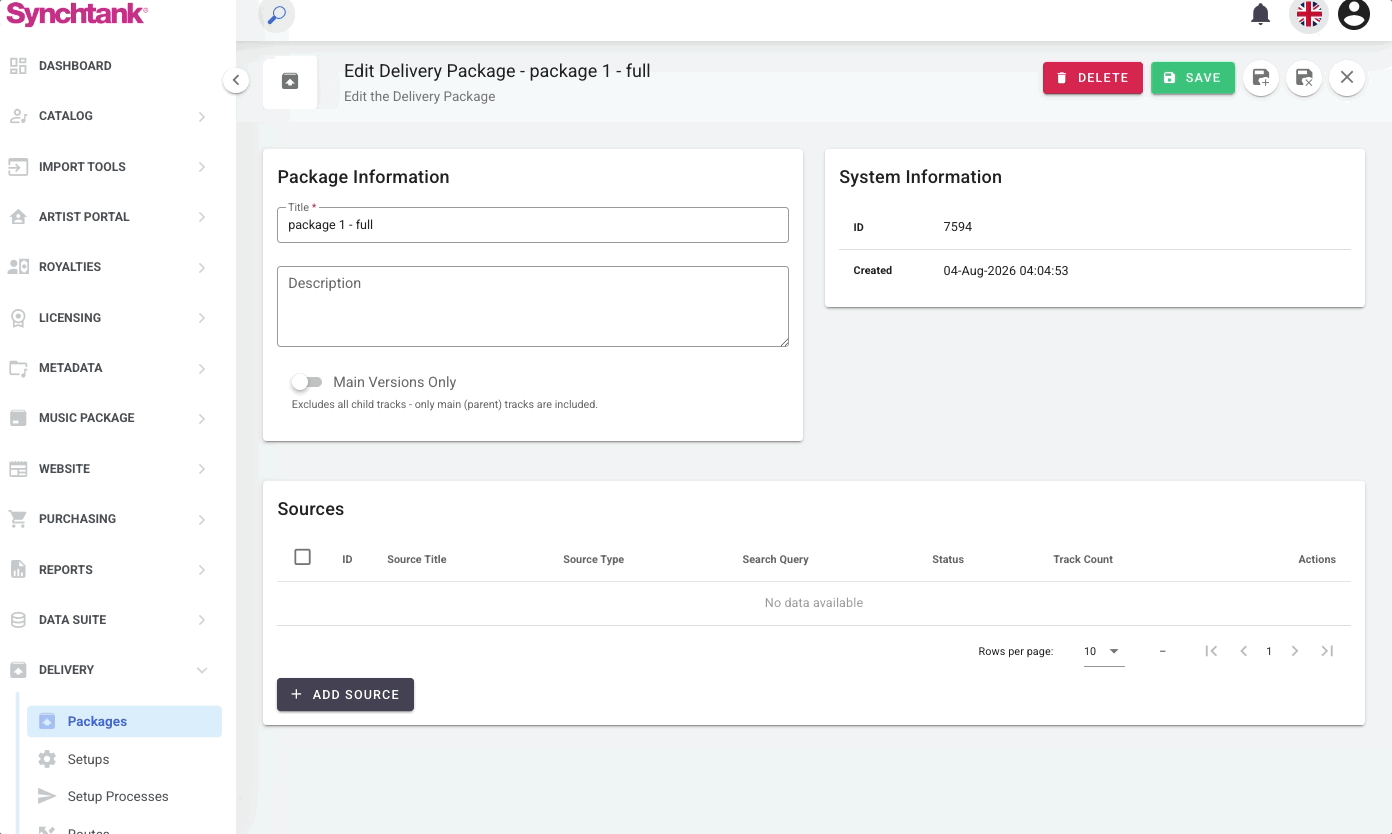This screenshot has width=1392, height=834.
Task: Sort by Source Type column header
Action: click(593, 559)
